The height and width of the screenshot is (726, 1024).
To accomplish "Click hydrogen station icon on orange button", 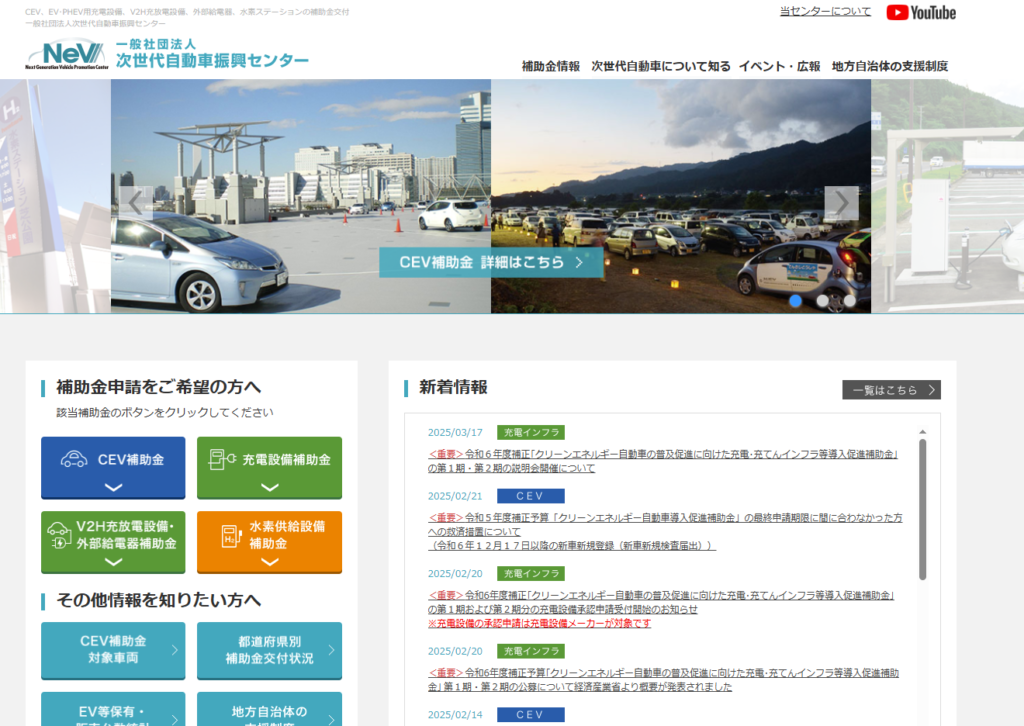I will 232,535.
